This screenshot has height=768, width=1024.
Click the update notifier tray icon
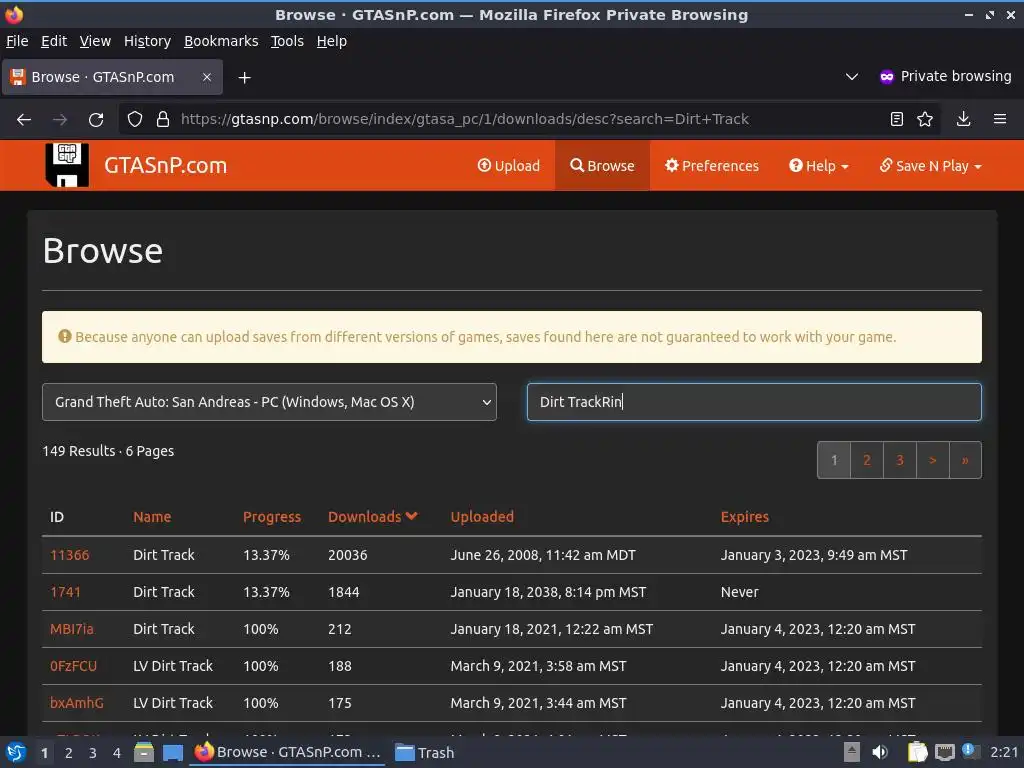[x=970, y=751]
